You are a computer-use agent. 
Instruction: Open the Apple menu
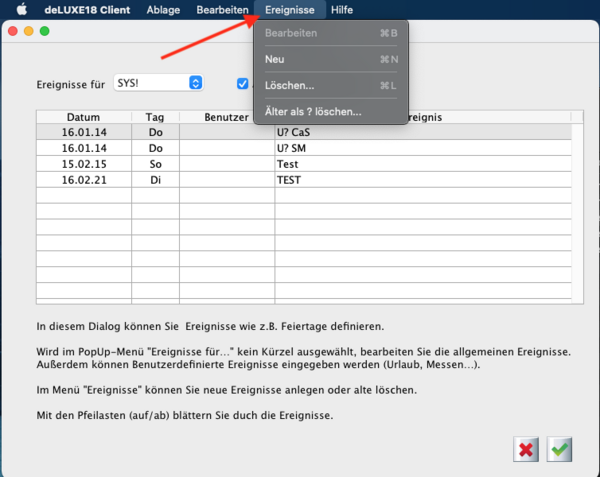point(21,9)
